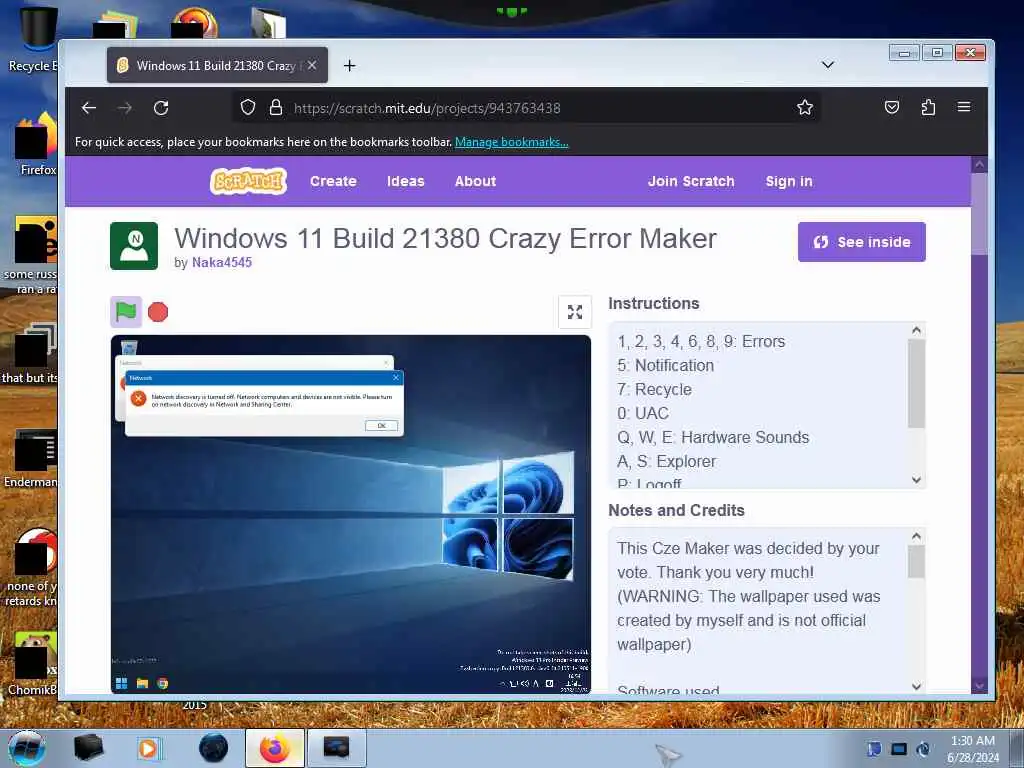
Task: Select the Windows 11 Build 21380 Crazy tab
Action: click(x=217, y=65)
